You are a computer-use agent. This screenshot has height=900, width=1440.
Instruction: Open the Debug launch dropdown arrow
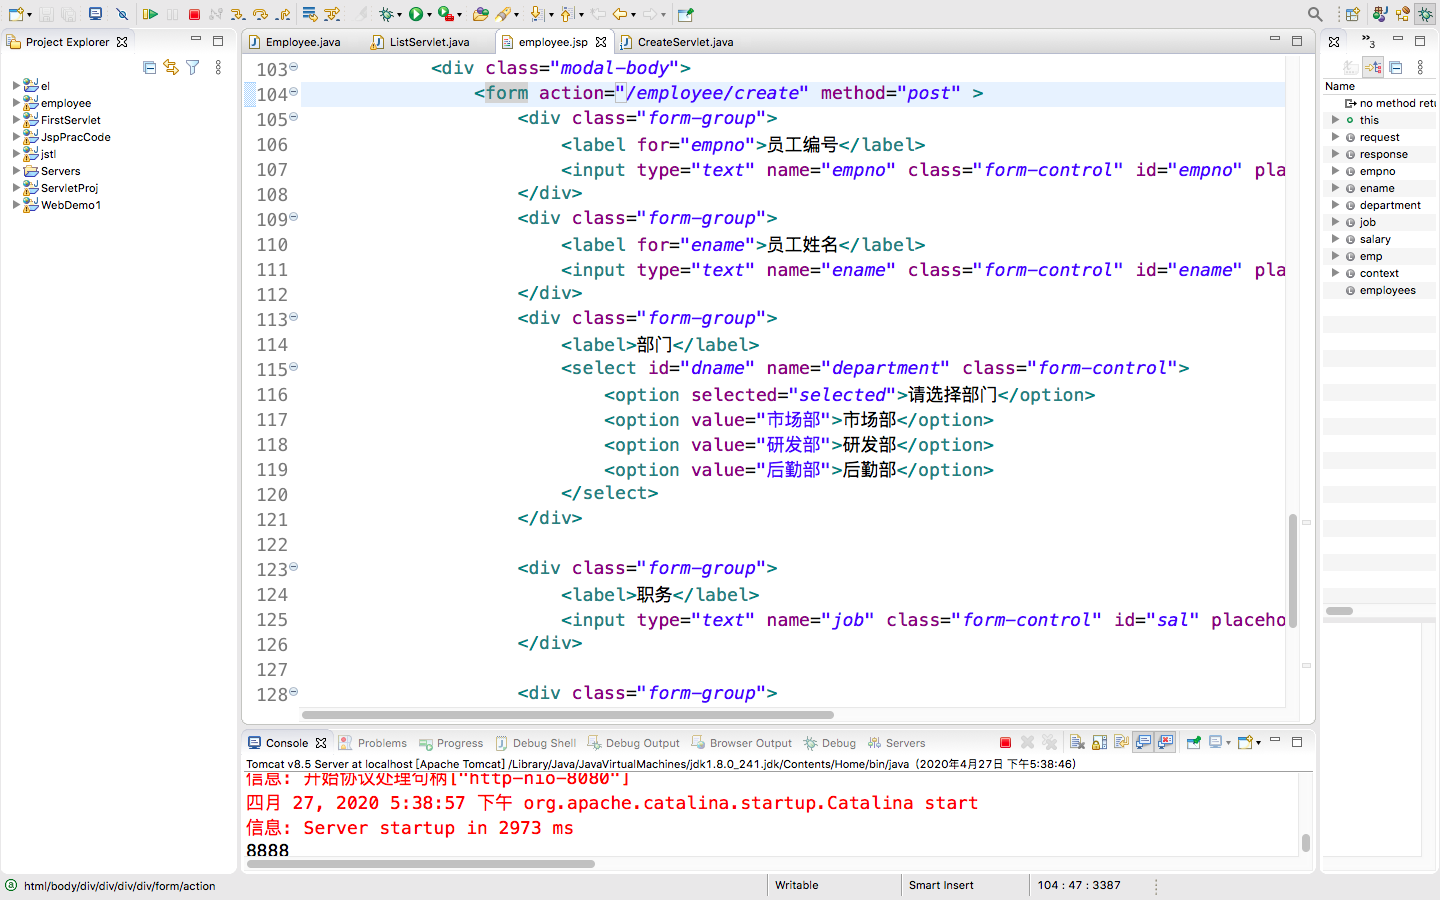pyautogui.click(x=399, y=15)
